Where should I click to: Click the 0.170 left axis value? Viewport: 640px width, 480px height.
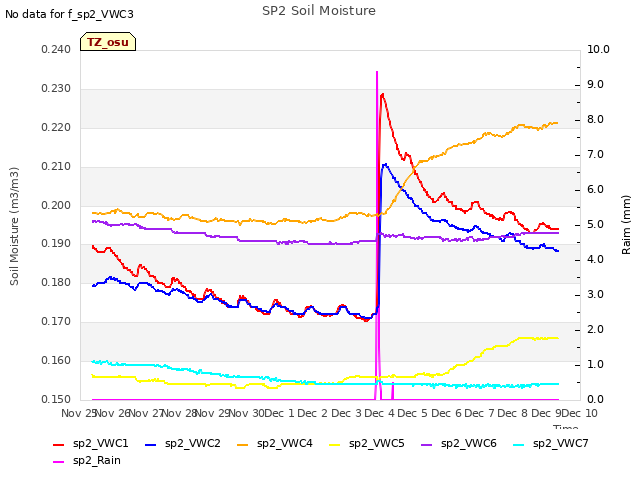pyautogui.click(x=56, y=322)
